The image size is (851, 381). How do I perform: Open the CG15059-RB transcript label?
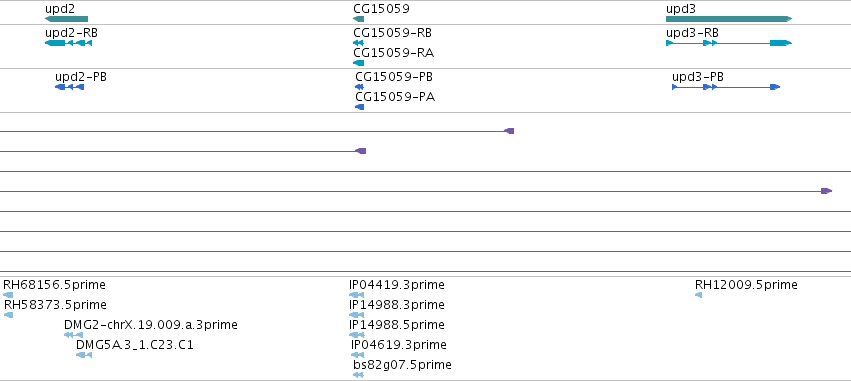point(392,33)
